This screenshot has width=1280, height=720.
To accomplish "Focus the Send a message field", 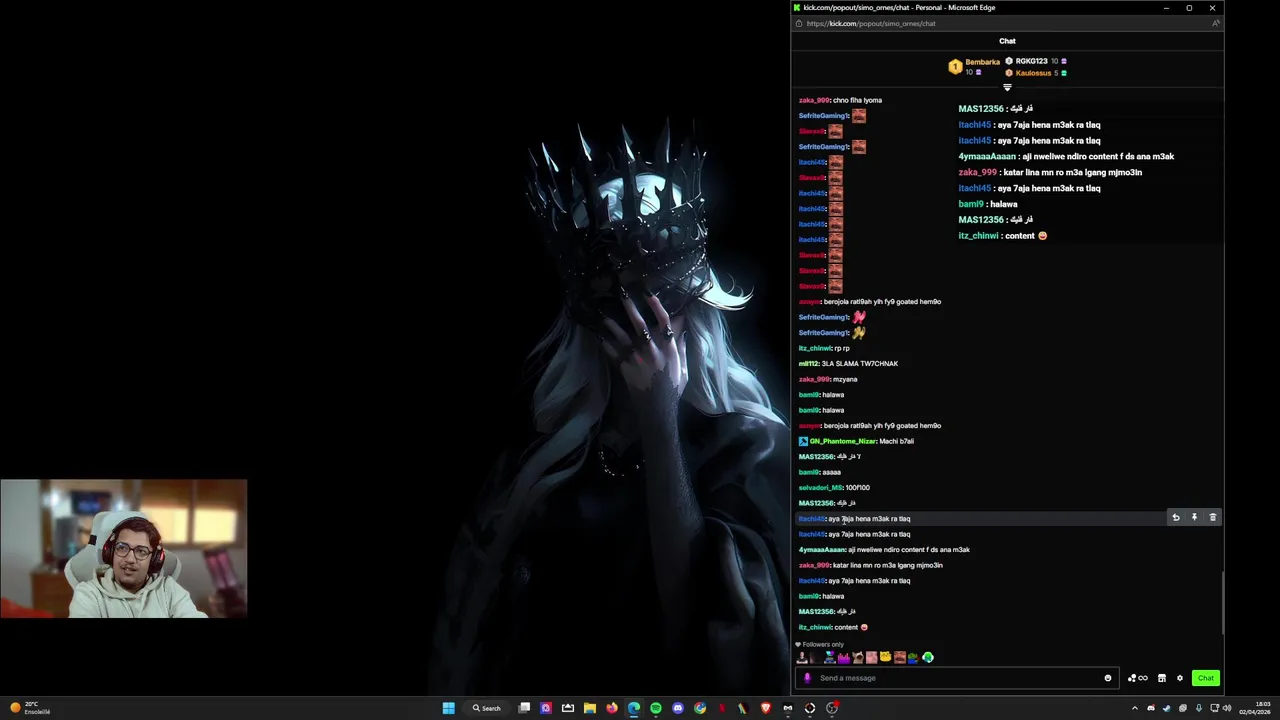I will (x=955, y=678).
